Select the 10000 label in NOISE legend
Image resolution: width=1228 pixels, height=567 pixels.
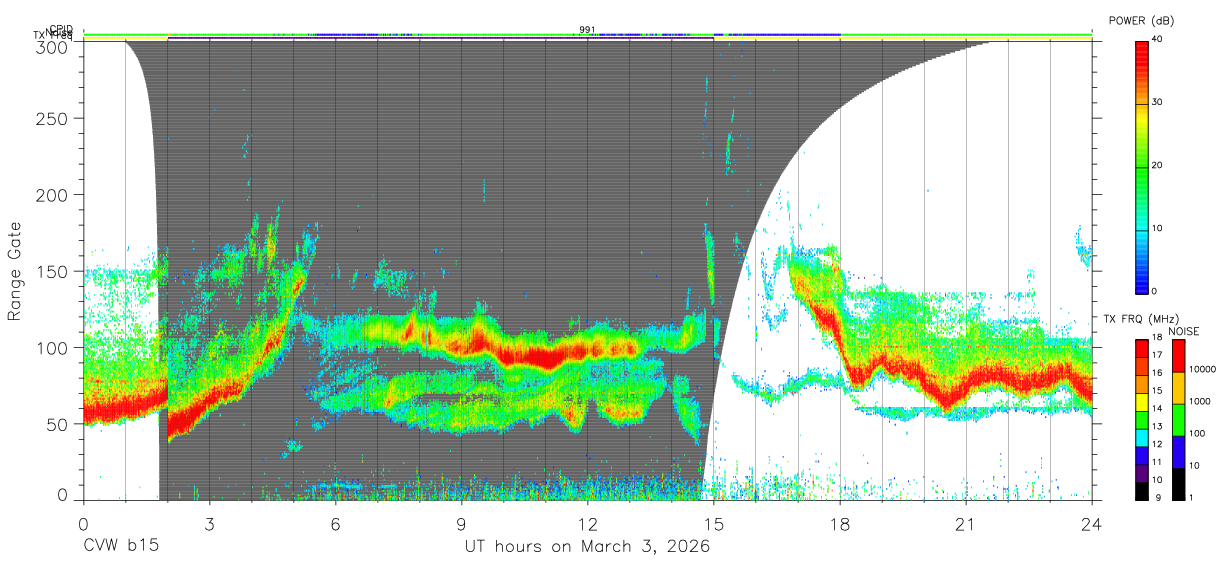[x=1203, y=370]
